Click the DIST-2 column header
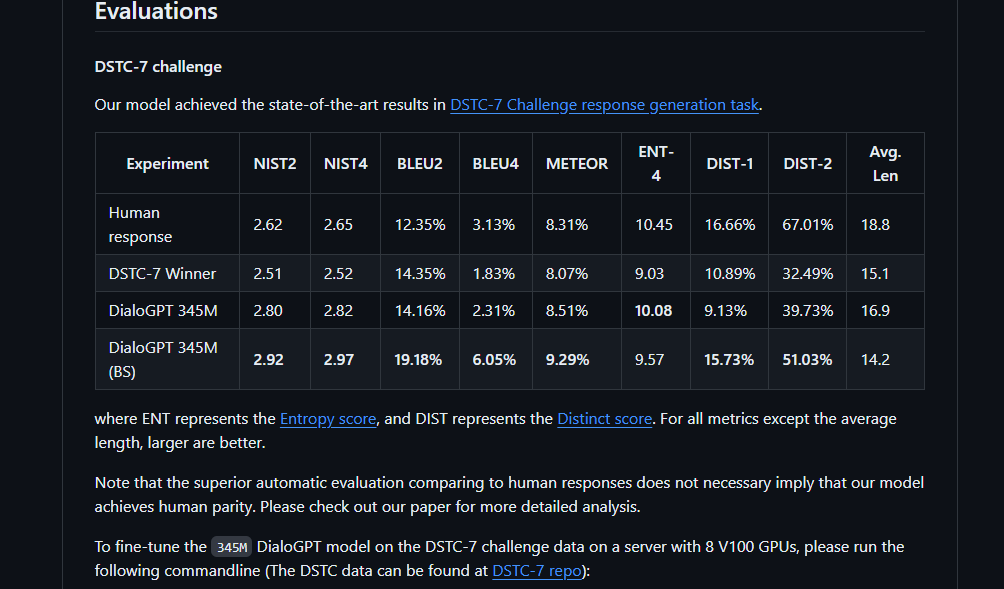The height and width of the screenshot is (589, 1004). 807,164
